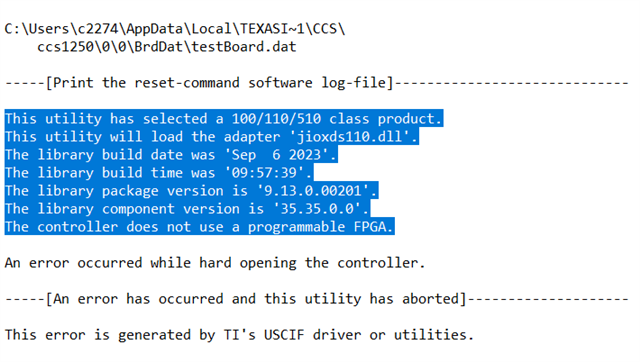Click the C:\Users\c2274 path text
Screen dimensions: 640x362
coord(61,29)
